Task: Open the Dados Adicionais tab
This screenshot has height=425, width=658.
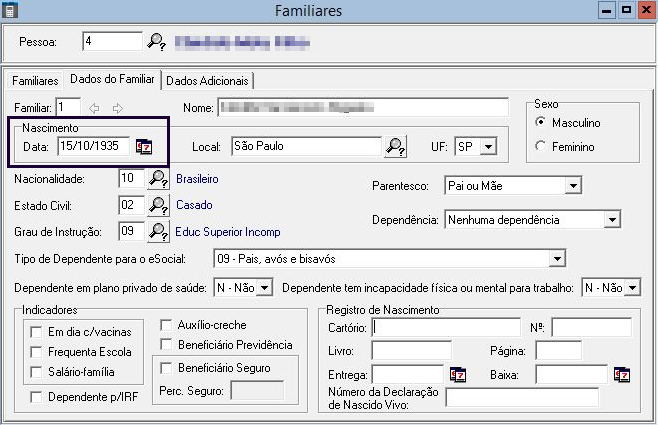Action: coord(207,80)
